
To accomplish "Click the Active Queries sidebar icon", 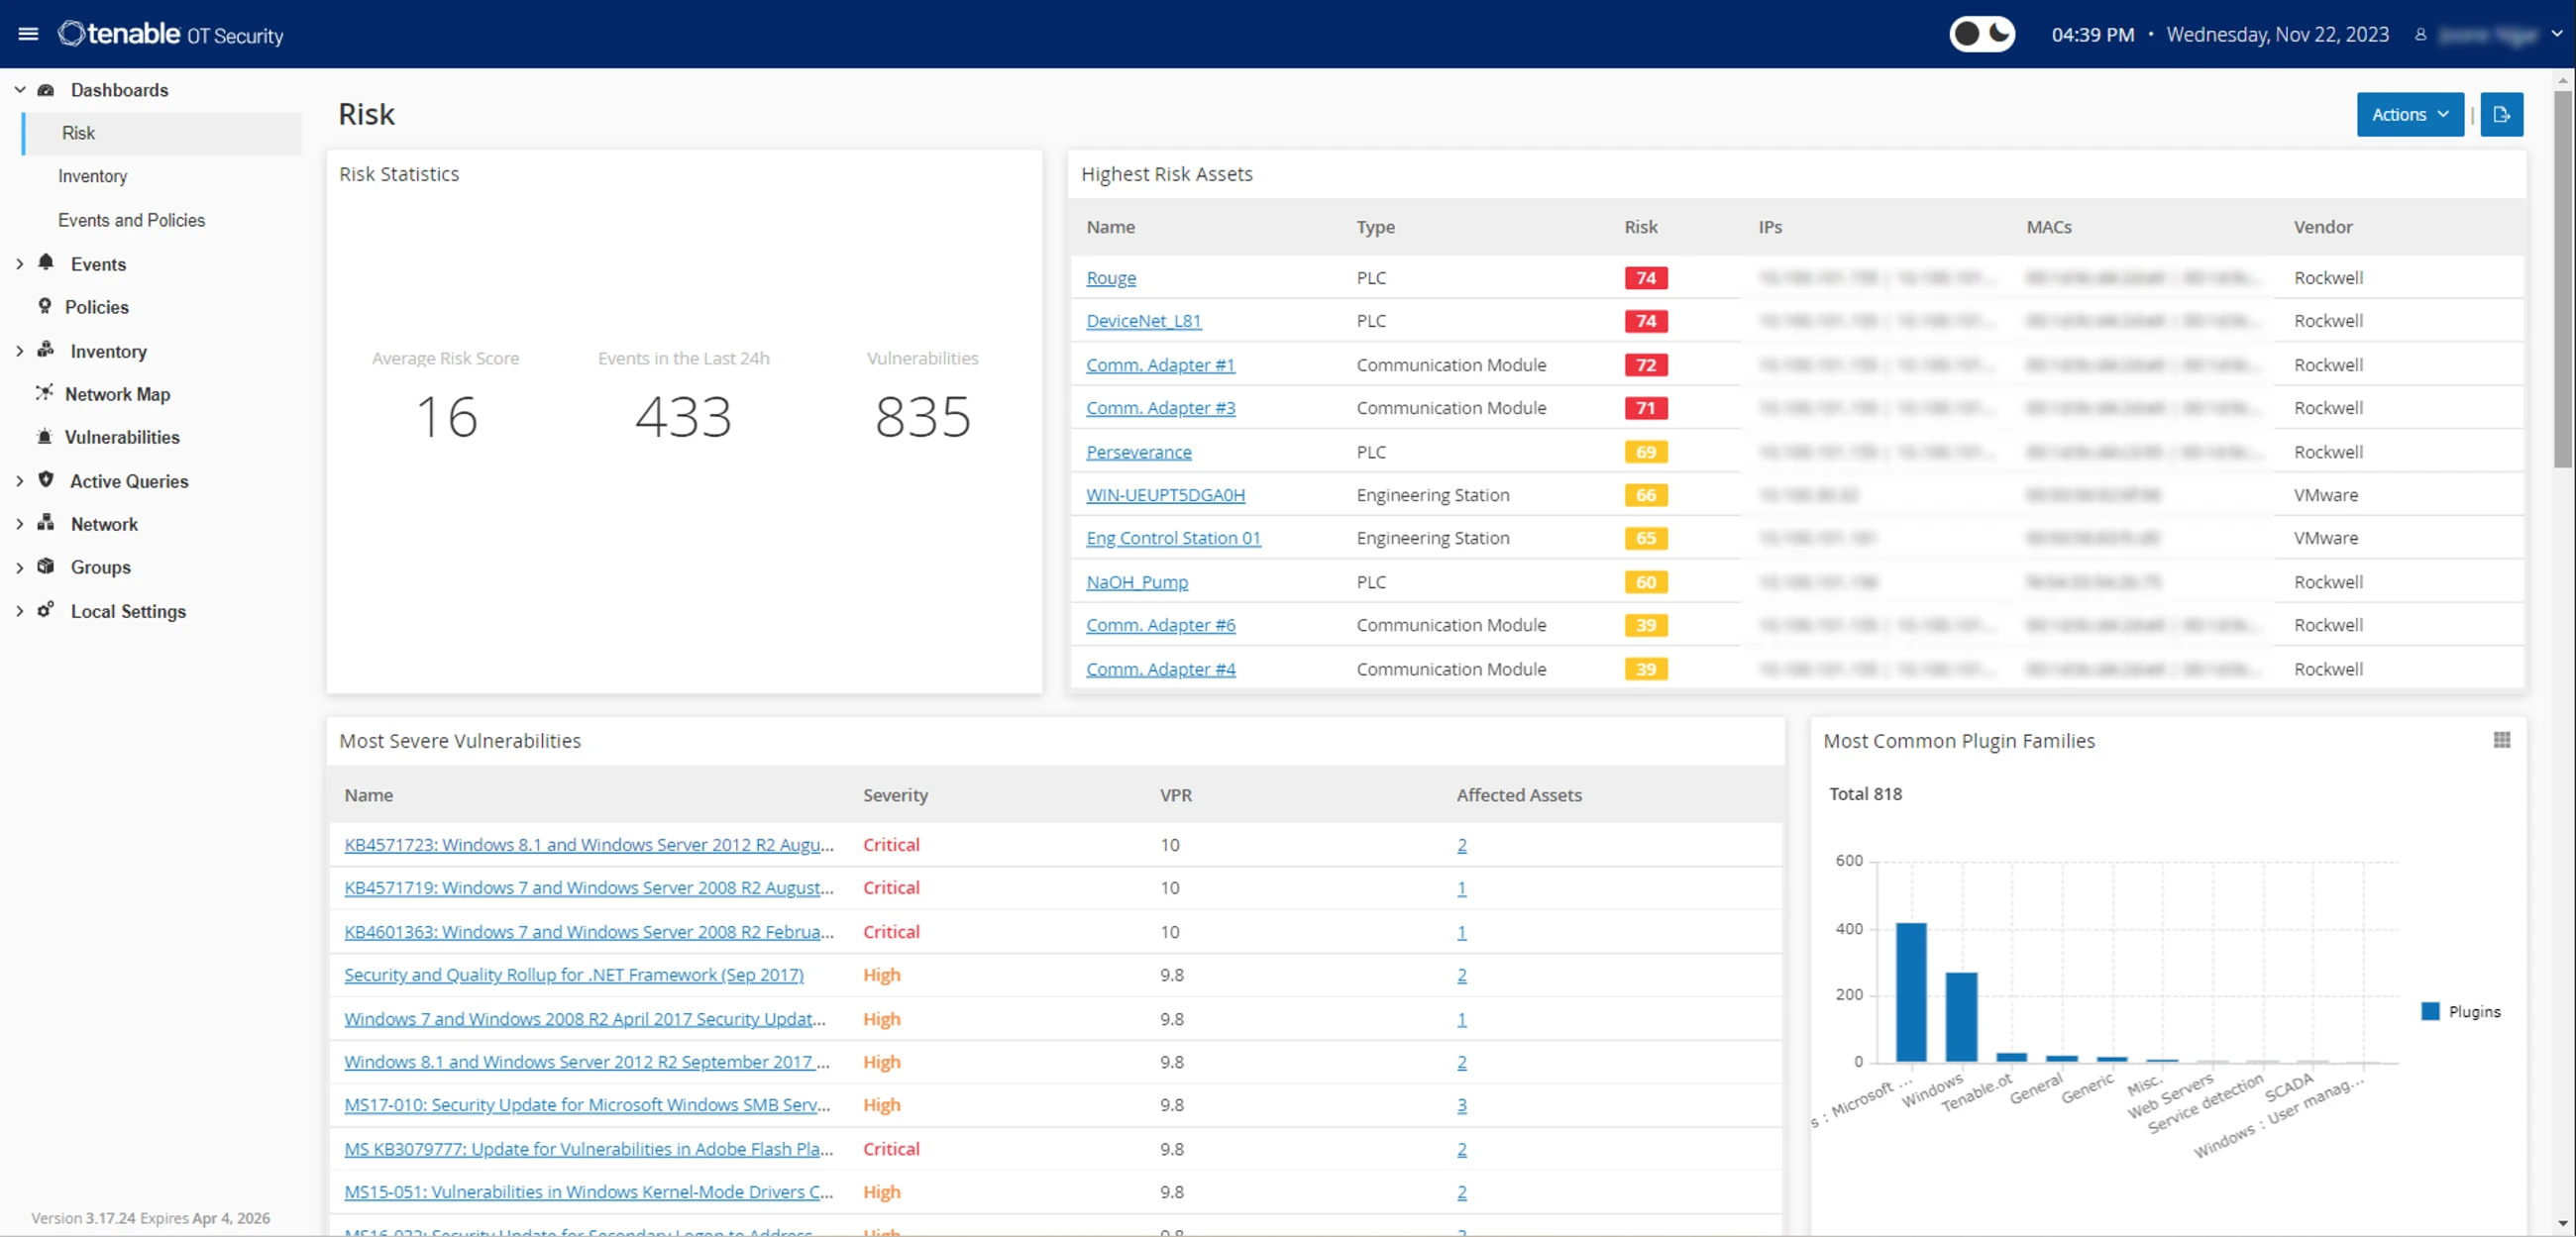I will 46,479.
